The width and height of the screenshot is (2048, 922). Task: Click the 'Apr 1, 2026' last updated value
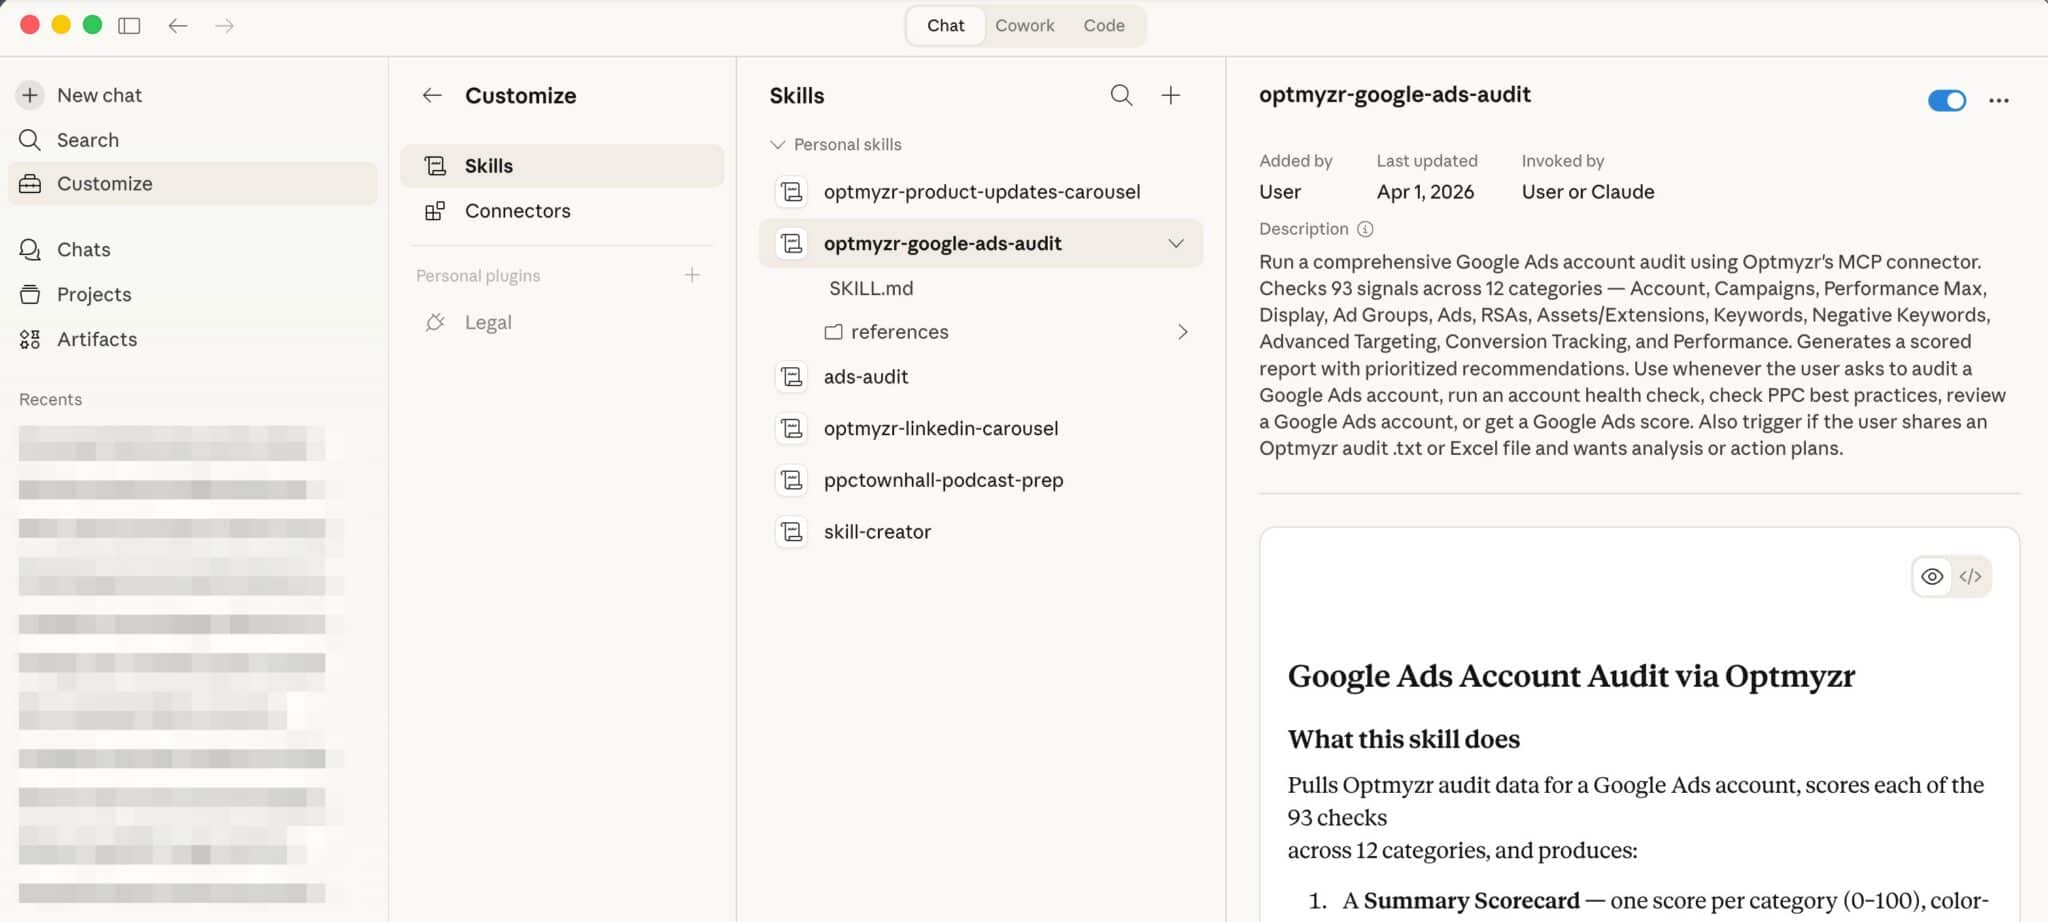[1425, 192]
